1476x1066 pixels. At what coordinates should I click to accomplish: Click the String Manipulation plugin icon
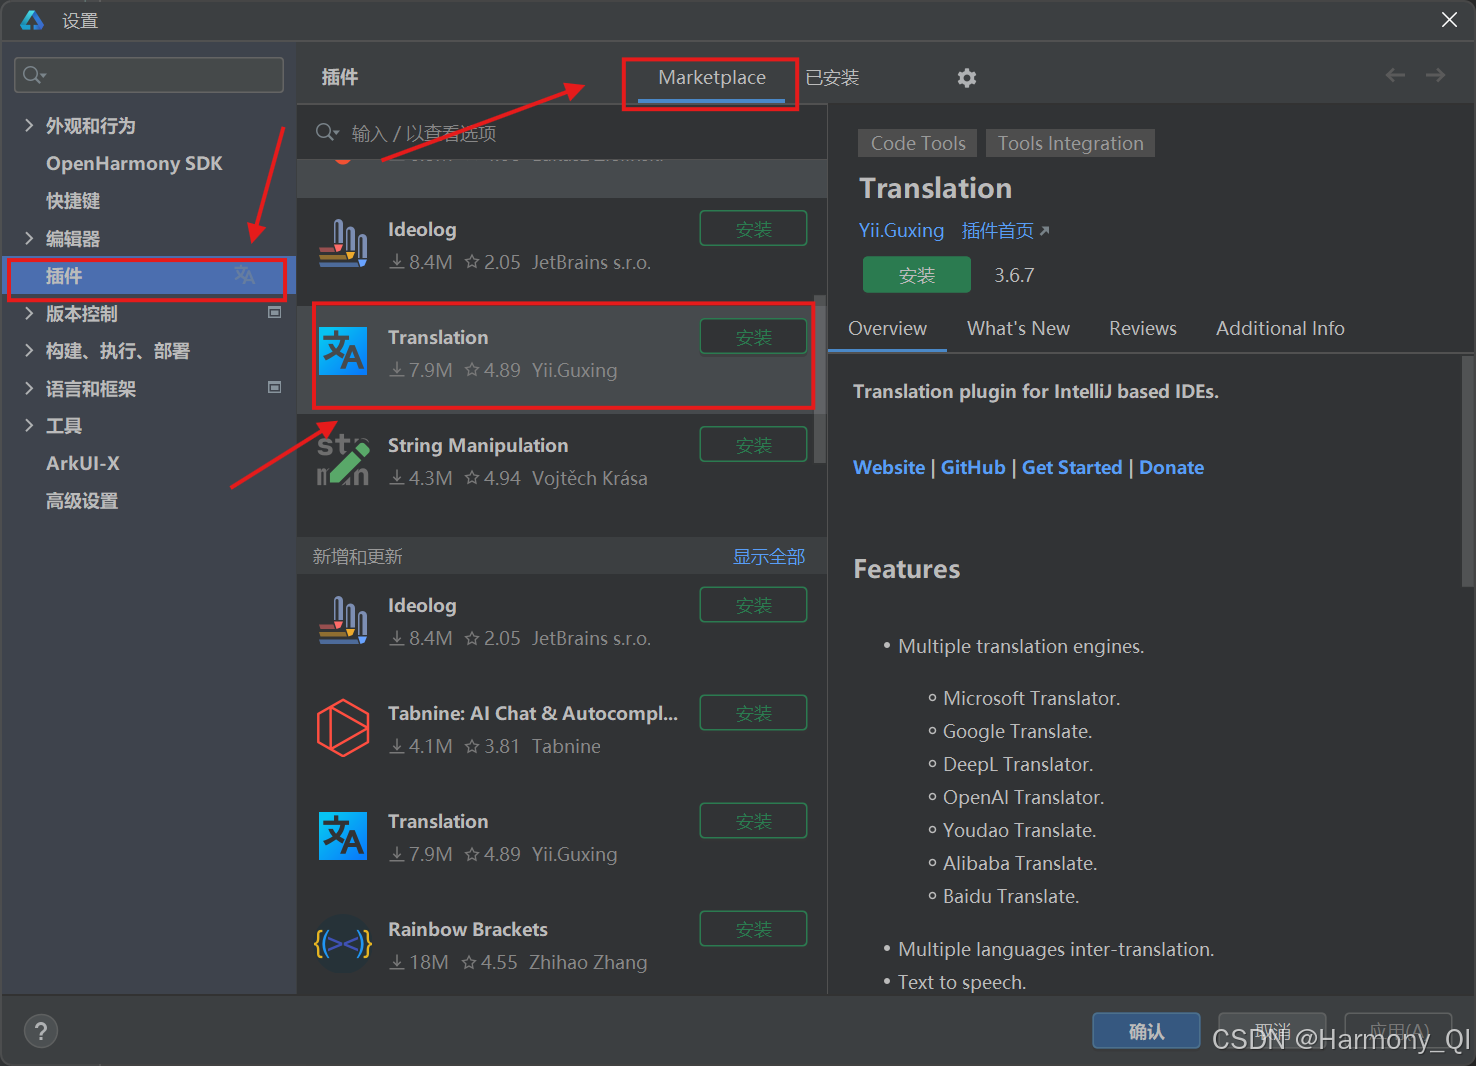(x=343, y=459)
